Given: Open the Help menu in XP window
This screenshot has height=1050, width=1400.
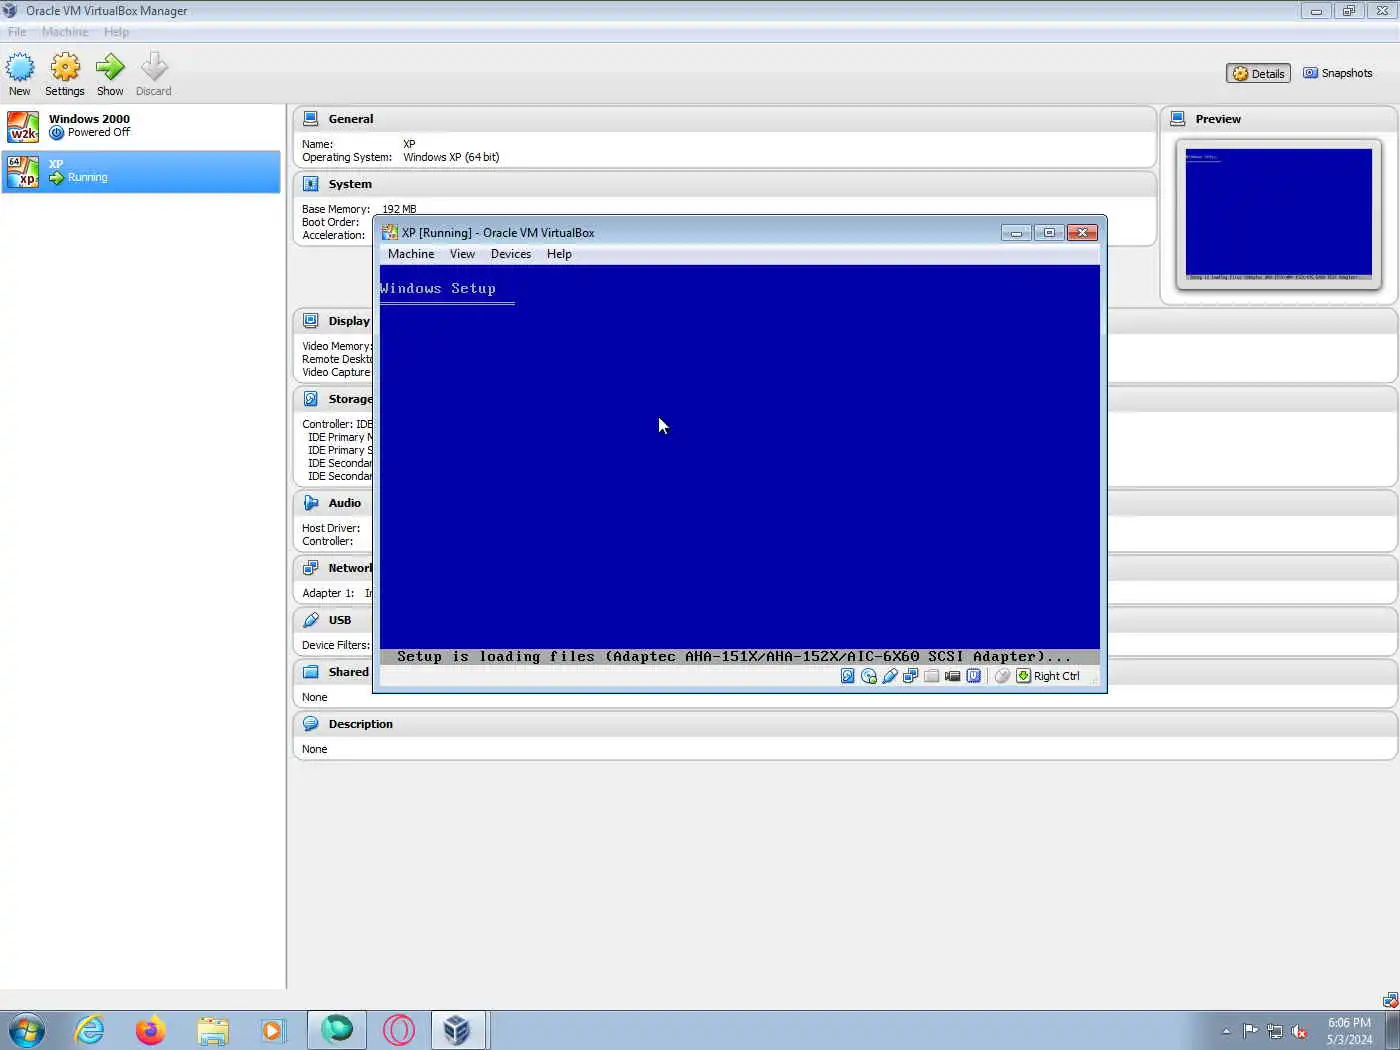Looking at the screenshot, I should pyautogui.click(x=559, y=254).
